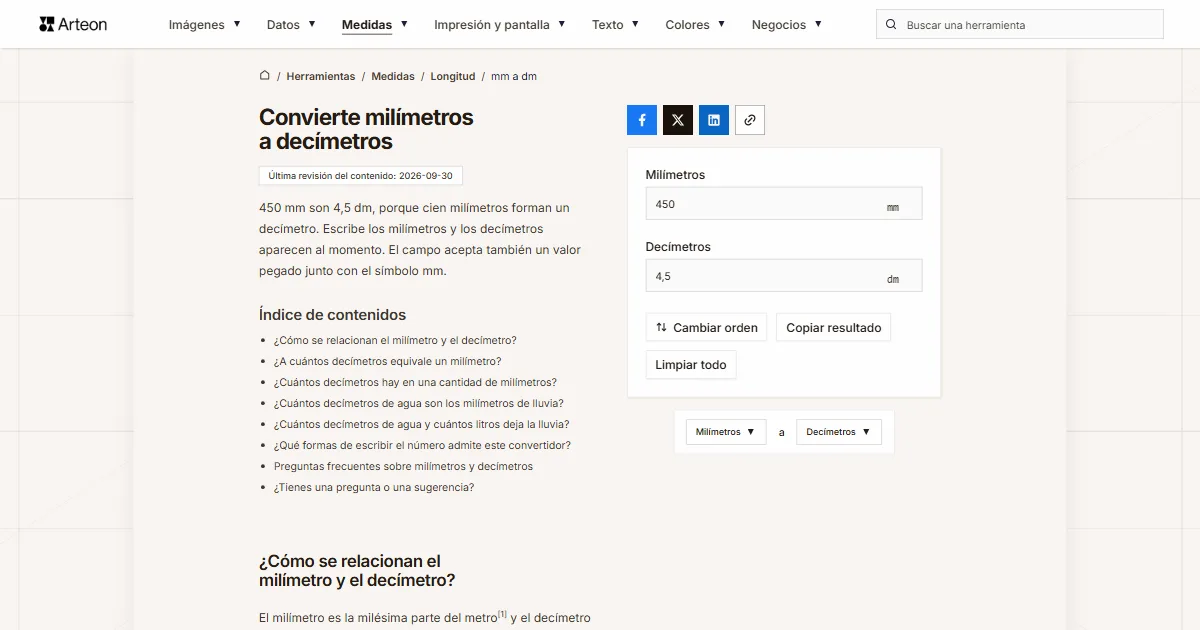Open the Colores menu
This screenshot has width=1200, height=630.
(x=696, y=24)
